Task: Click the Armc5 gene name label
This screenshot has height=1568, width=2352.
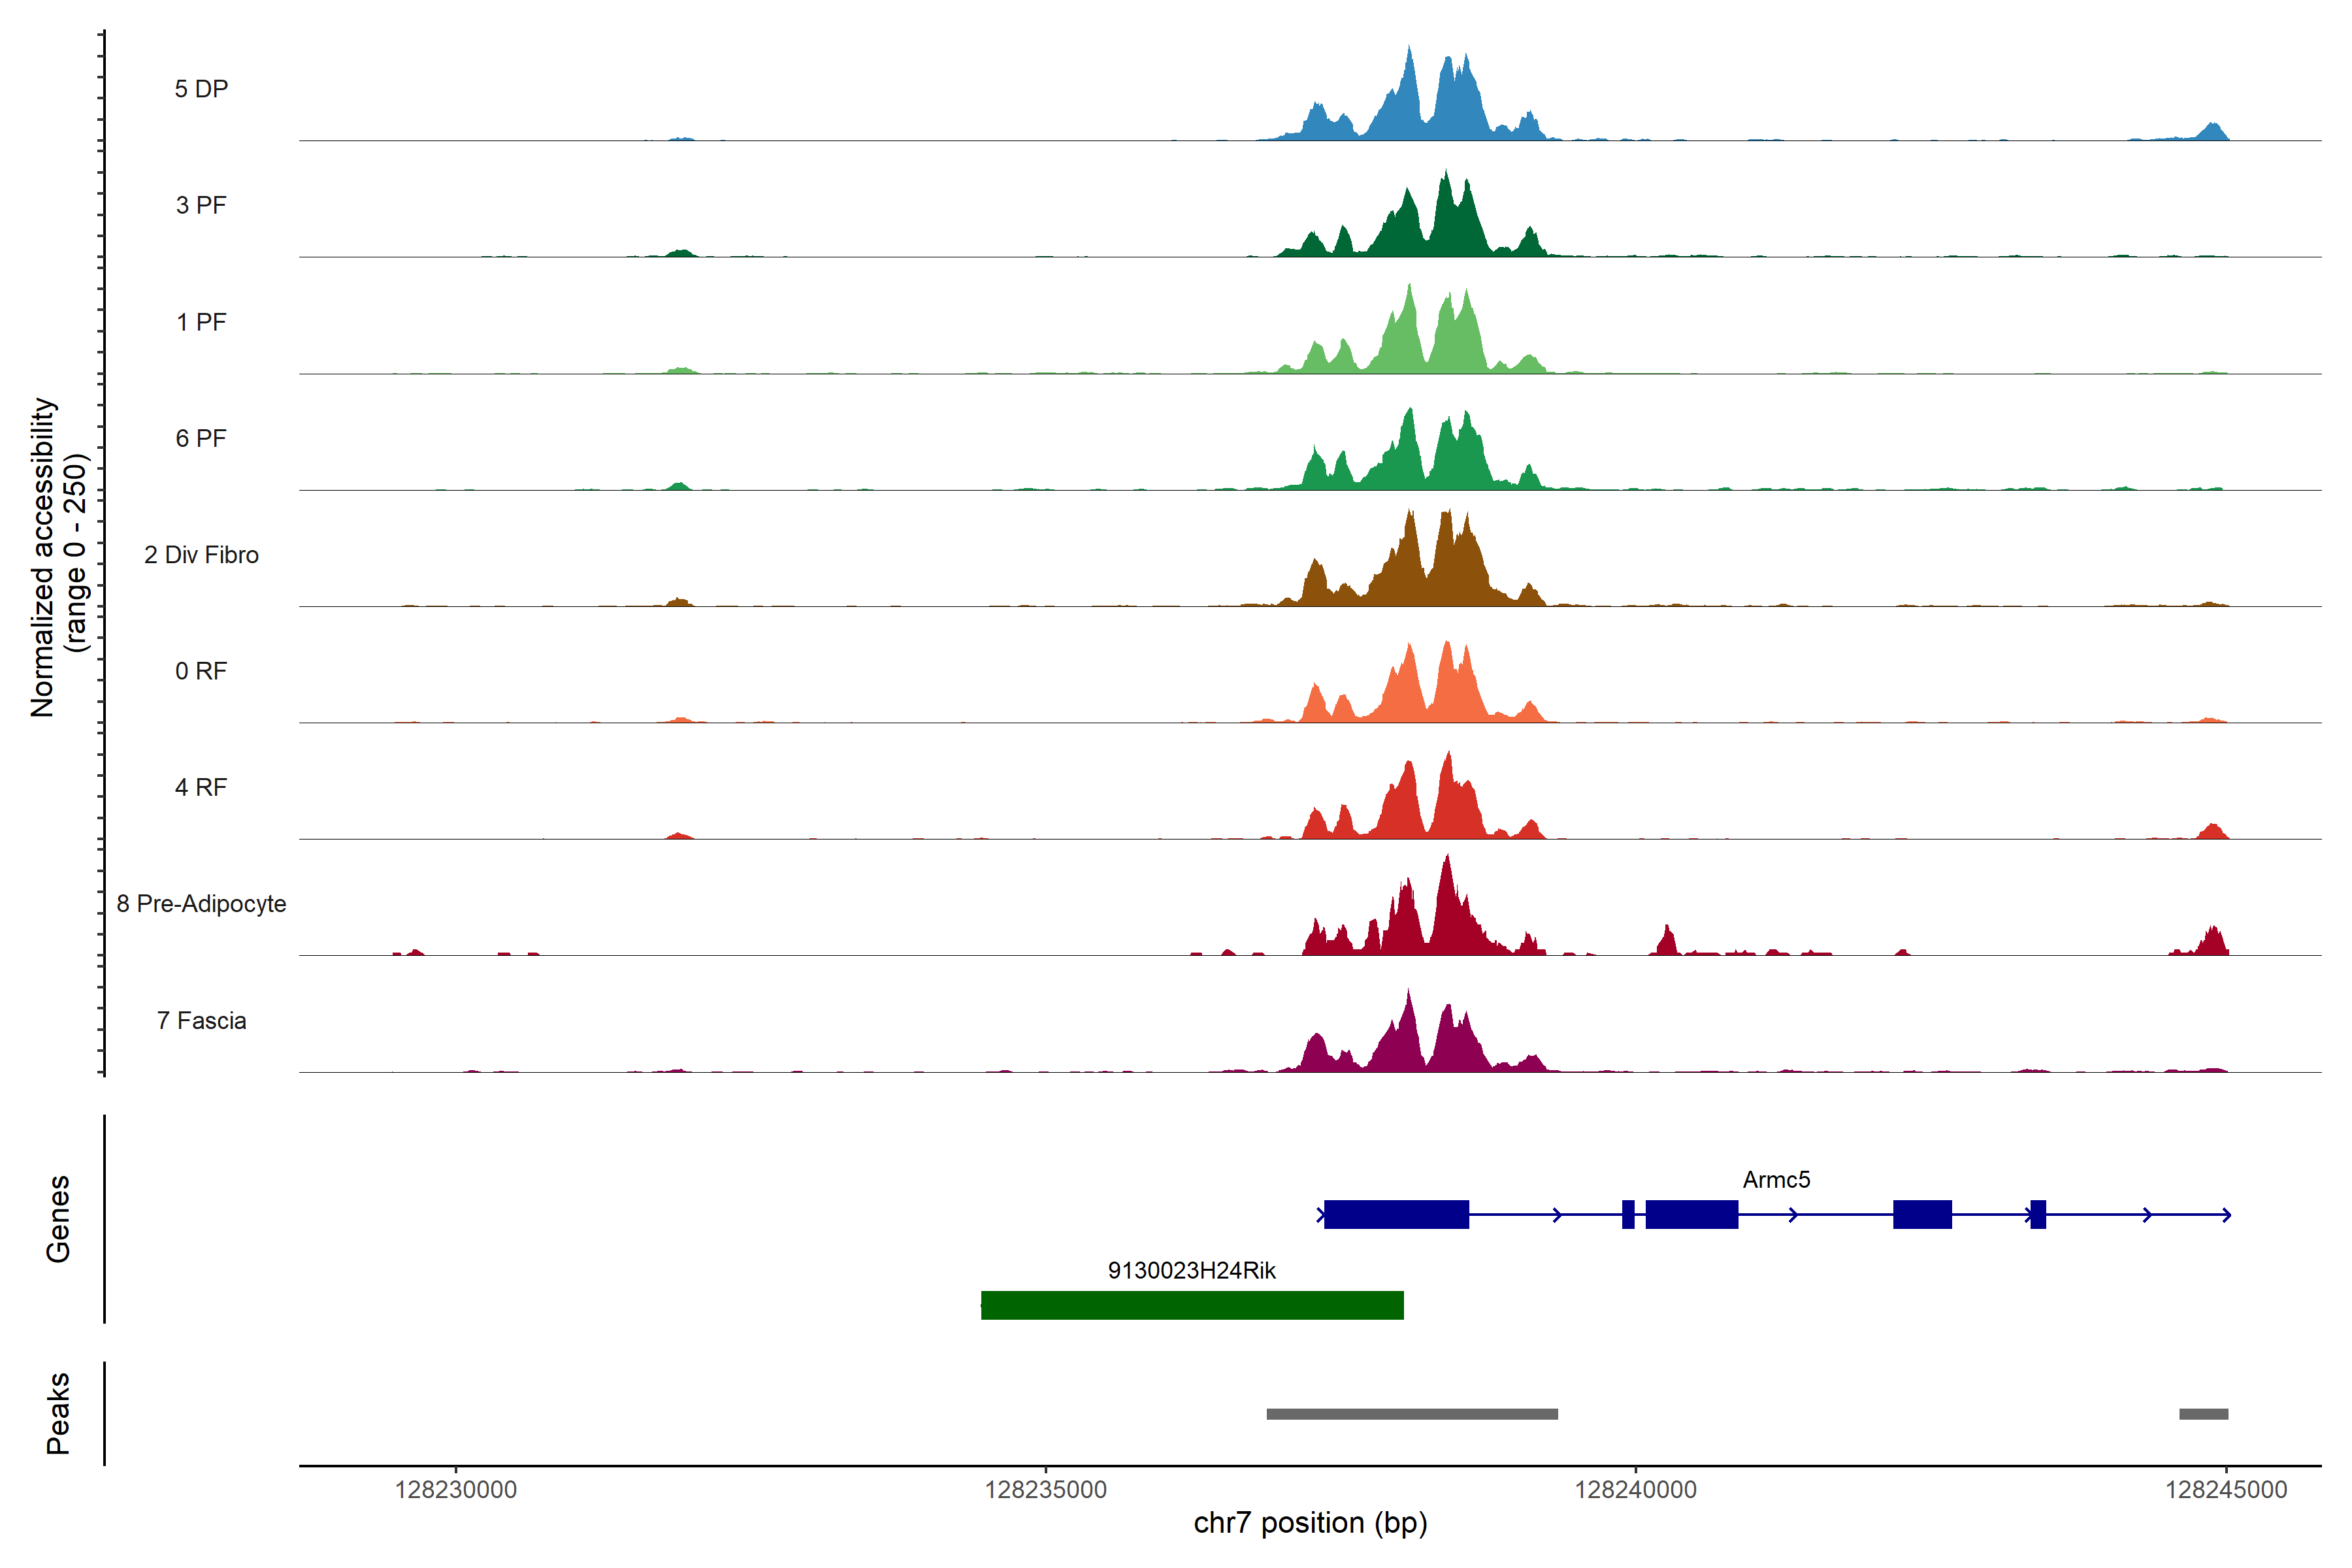Action: point(1776,1180)
